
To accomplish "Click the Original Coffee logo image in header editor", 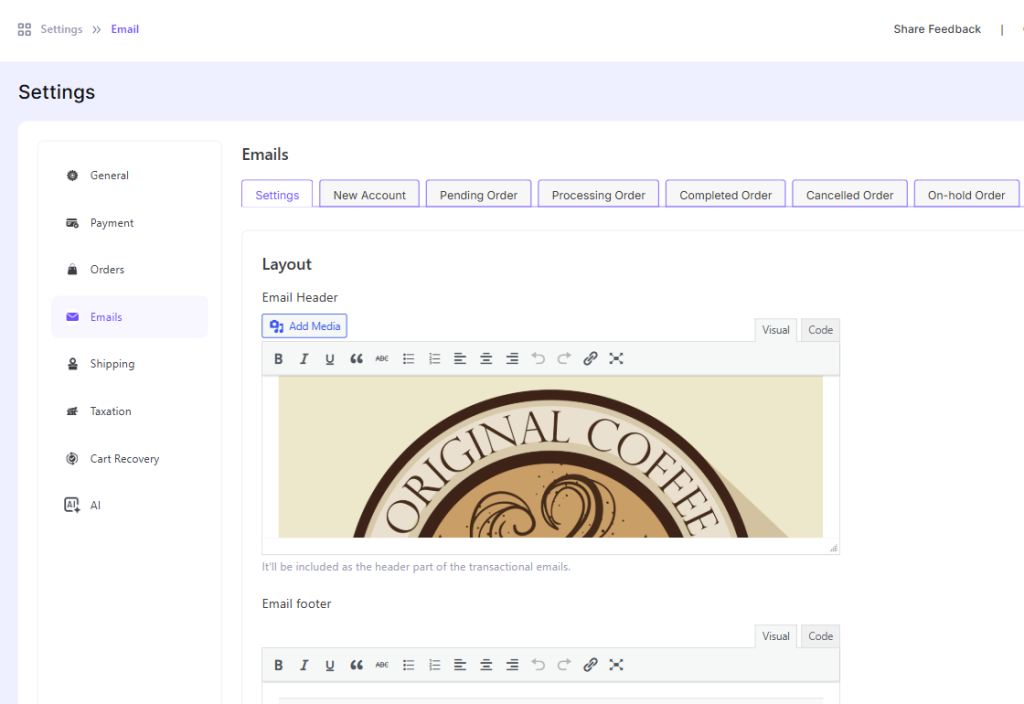I will point(551,457).
